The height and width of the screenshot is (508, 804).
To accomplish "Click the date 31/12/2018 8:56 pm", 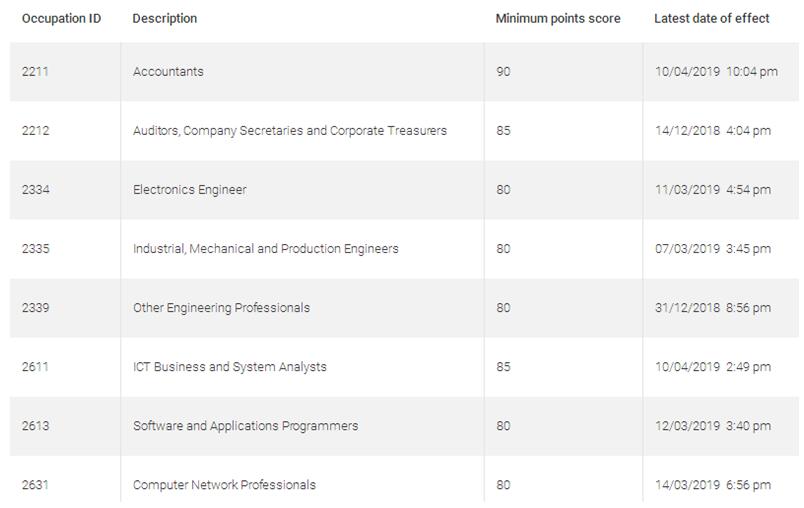I will [712, 308].
